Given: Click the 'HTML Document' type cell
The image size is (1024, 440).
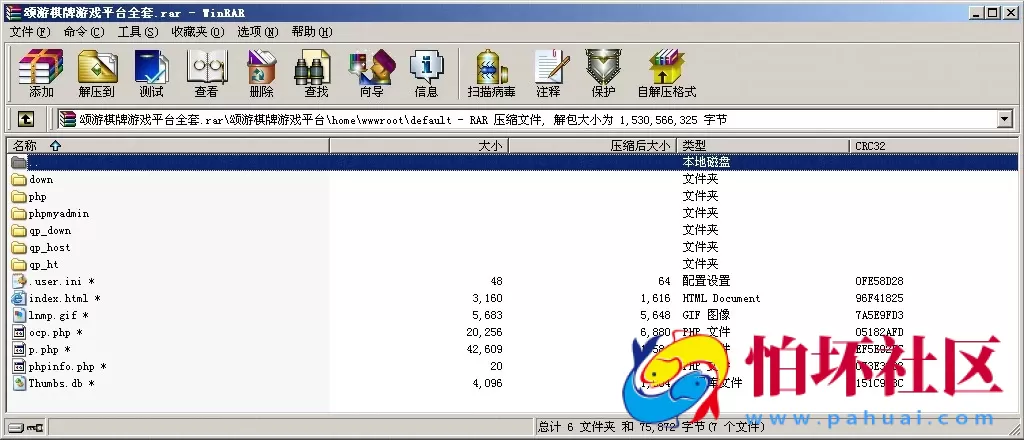Looking at the screenshot, I should tap(722, 298).
